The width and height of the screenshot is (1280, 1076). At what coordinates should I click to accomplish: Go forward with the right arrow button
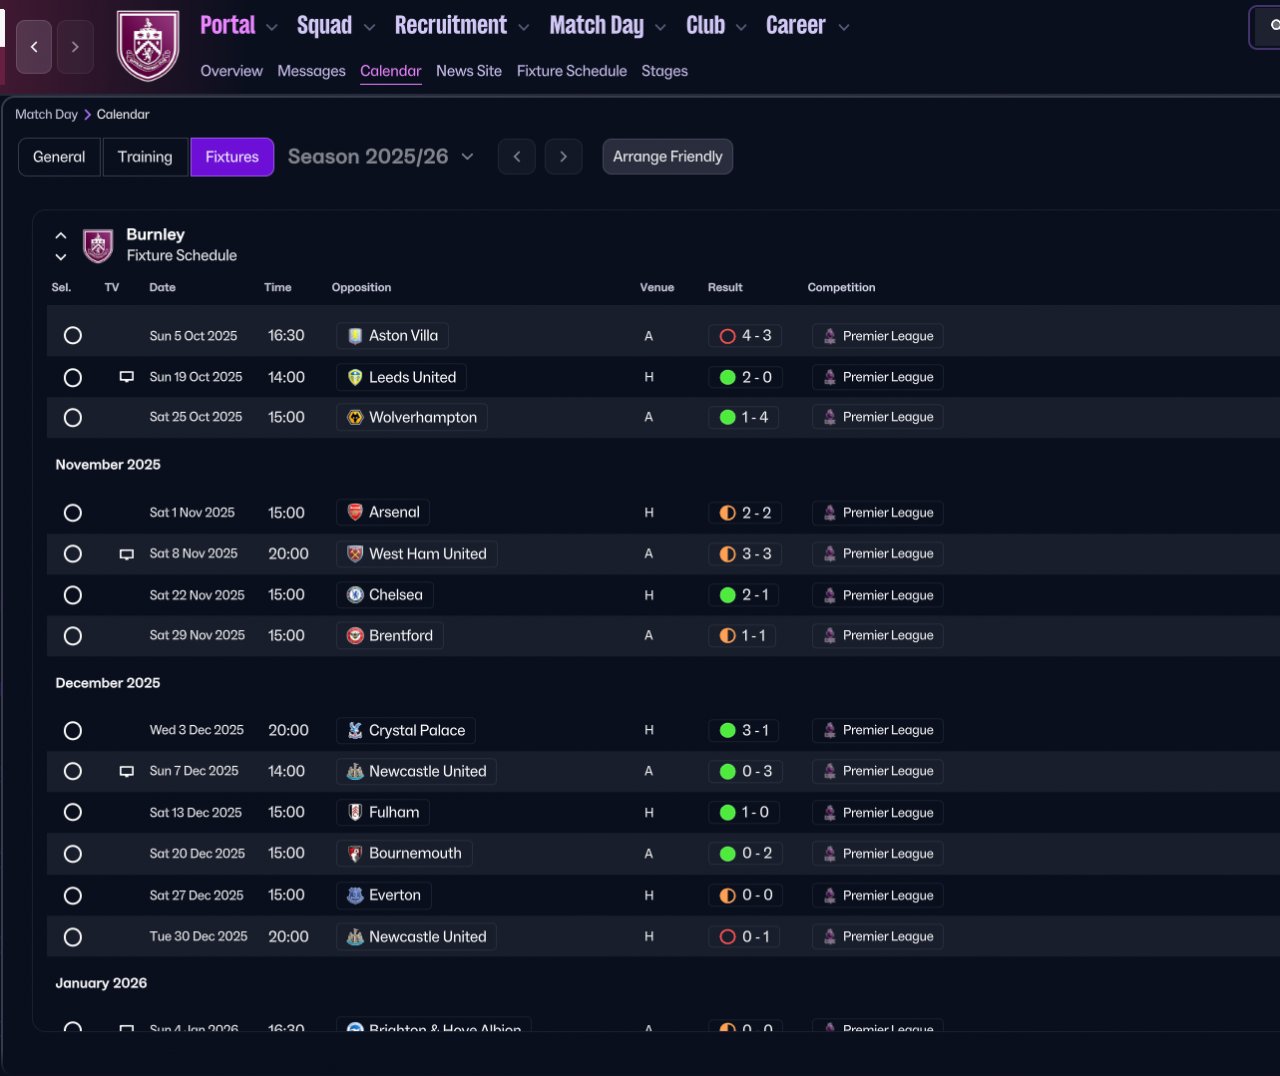pos(75,47)
